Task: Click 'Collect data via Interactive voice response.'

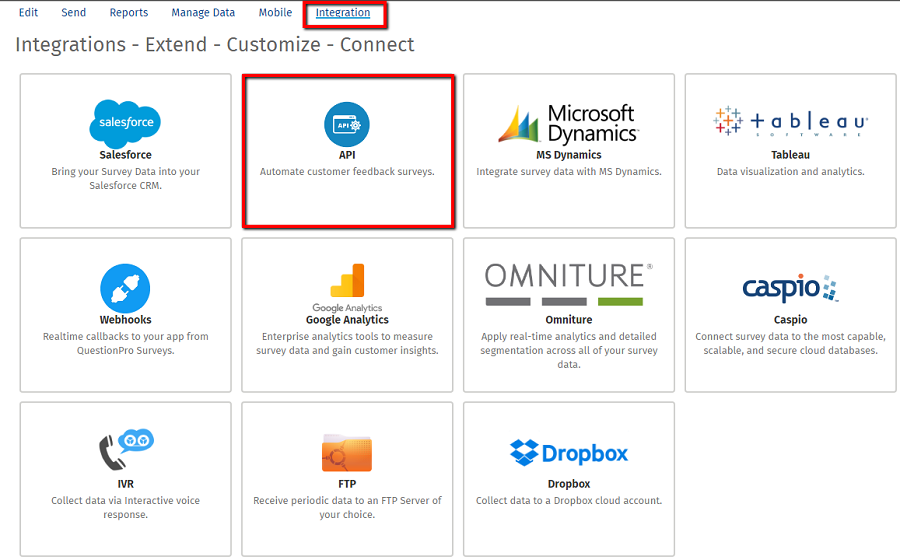Action: point(125,507)
